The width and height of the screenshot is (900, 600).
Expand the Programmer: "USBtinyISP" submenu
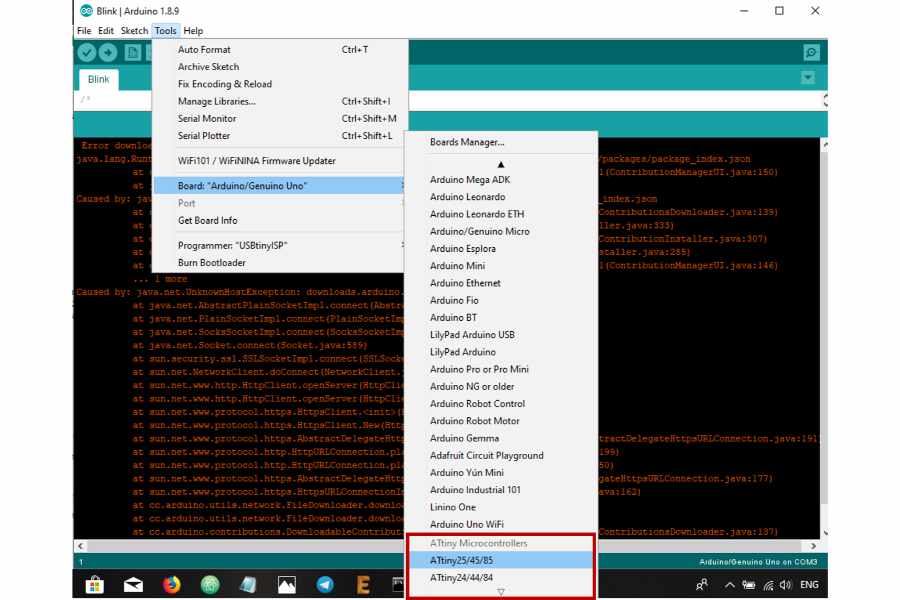pyautogui.click(x=278, y=246)
